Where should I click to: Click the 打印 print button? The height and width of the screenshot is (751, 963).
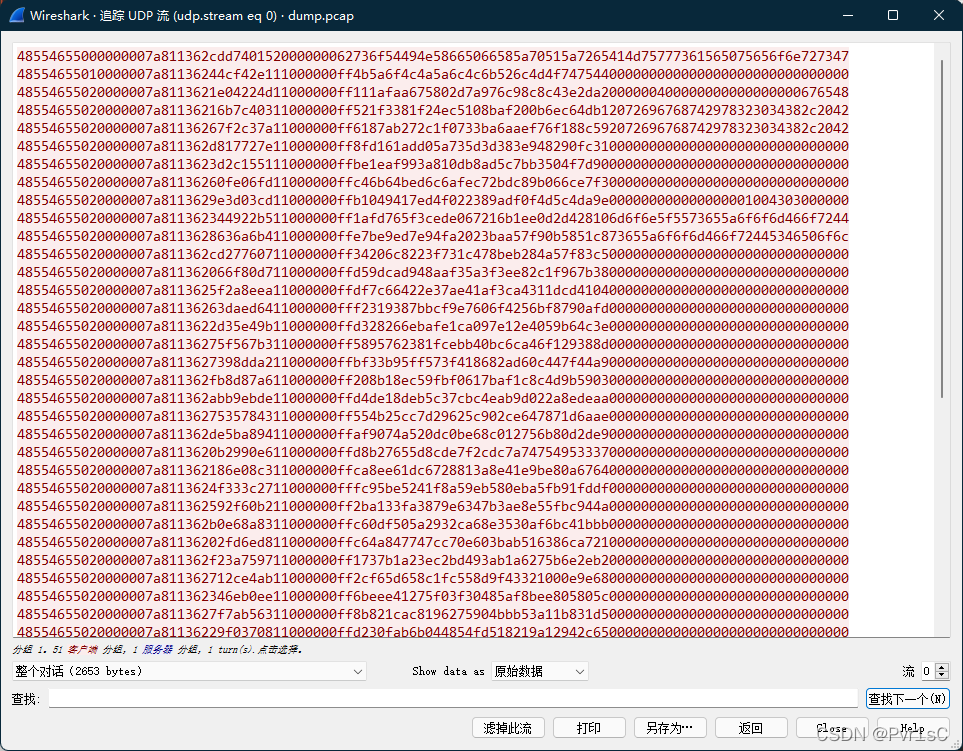[x=589, y=728]
